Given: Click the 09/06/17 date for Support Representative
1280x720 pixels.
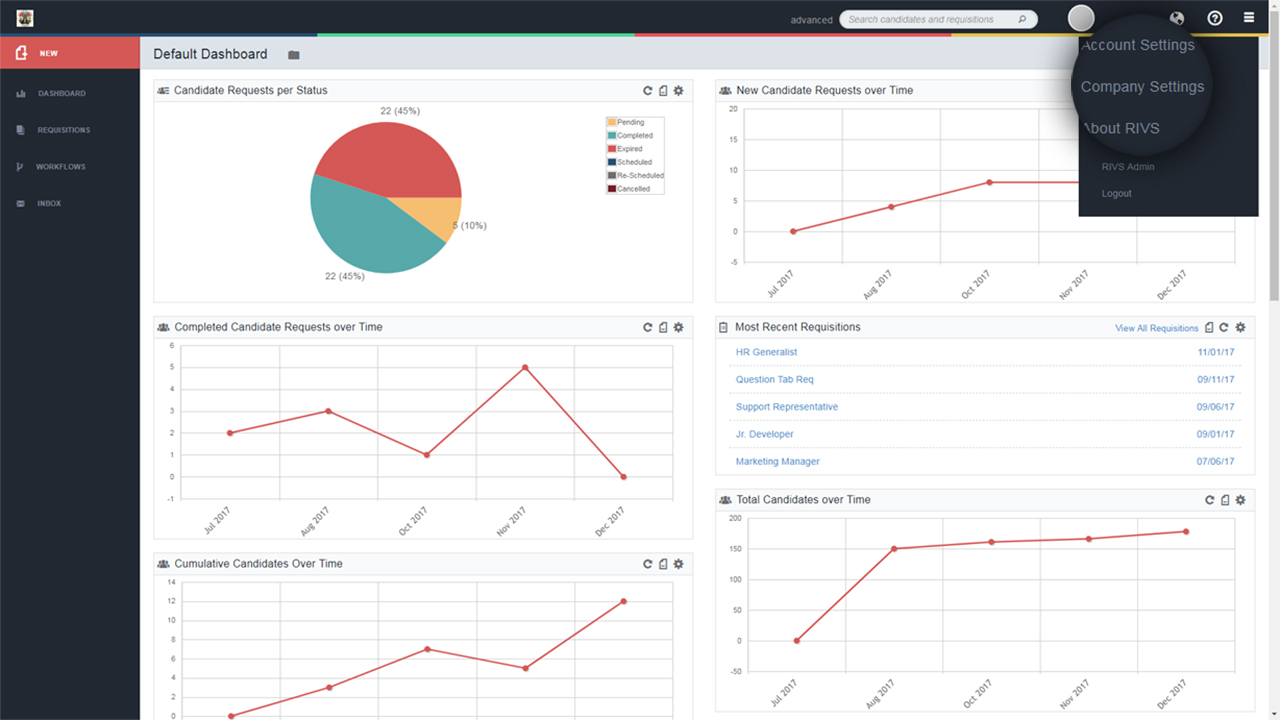Looking at the screenshot, I should pos(1215,407).
